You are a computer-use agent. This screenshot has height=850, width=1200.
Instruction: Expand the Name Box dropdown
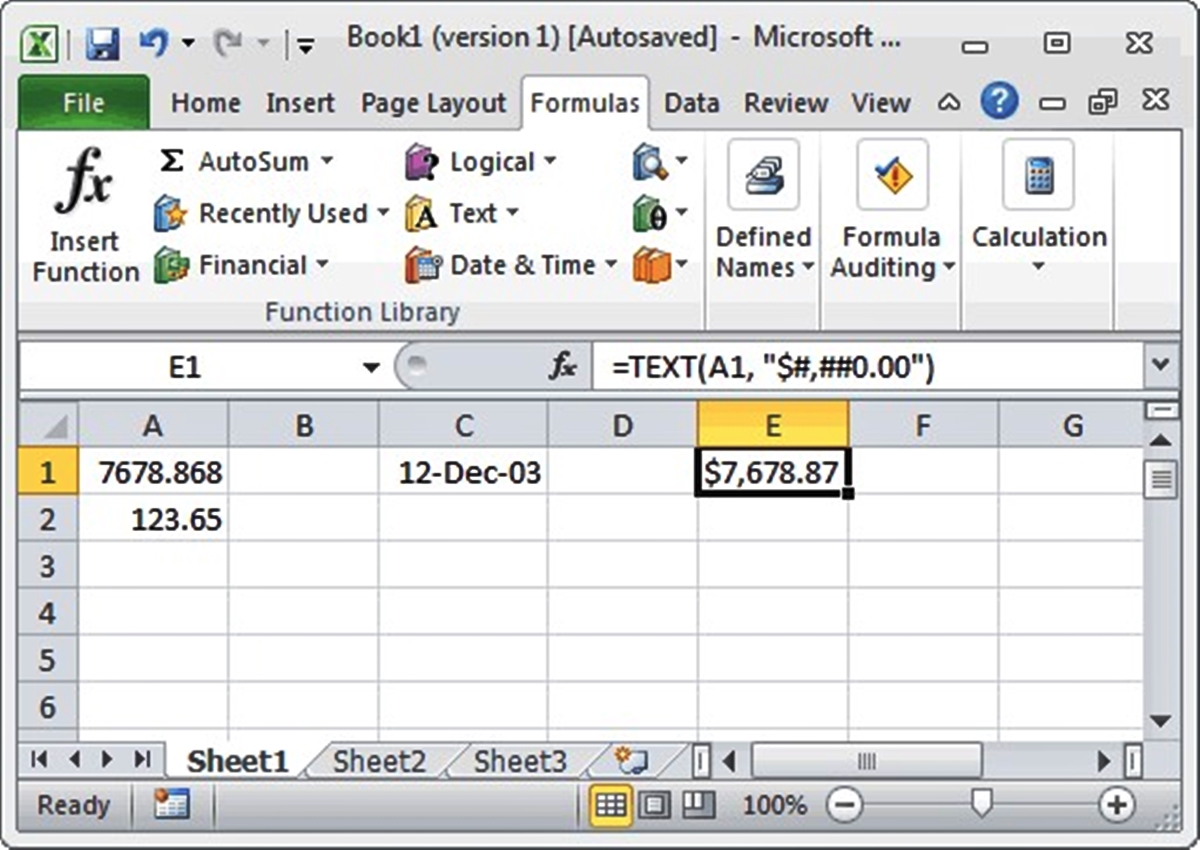click(x=372, y=365)
